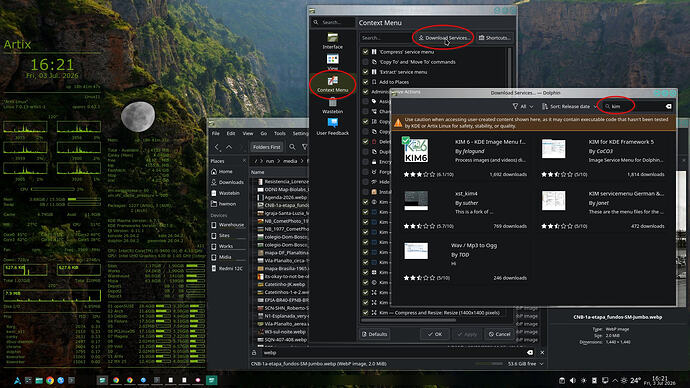The height and width of the screenshot is (388, 690).
Task: Open the View menu in Dolphin
Action: pos(248,133)
